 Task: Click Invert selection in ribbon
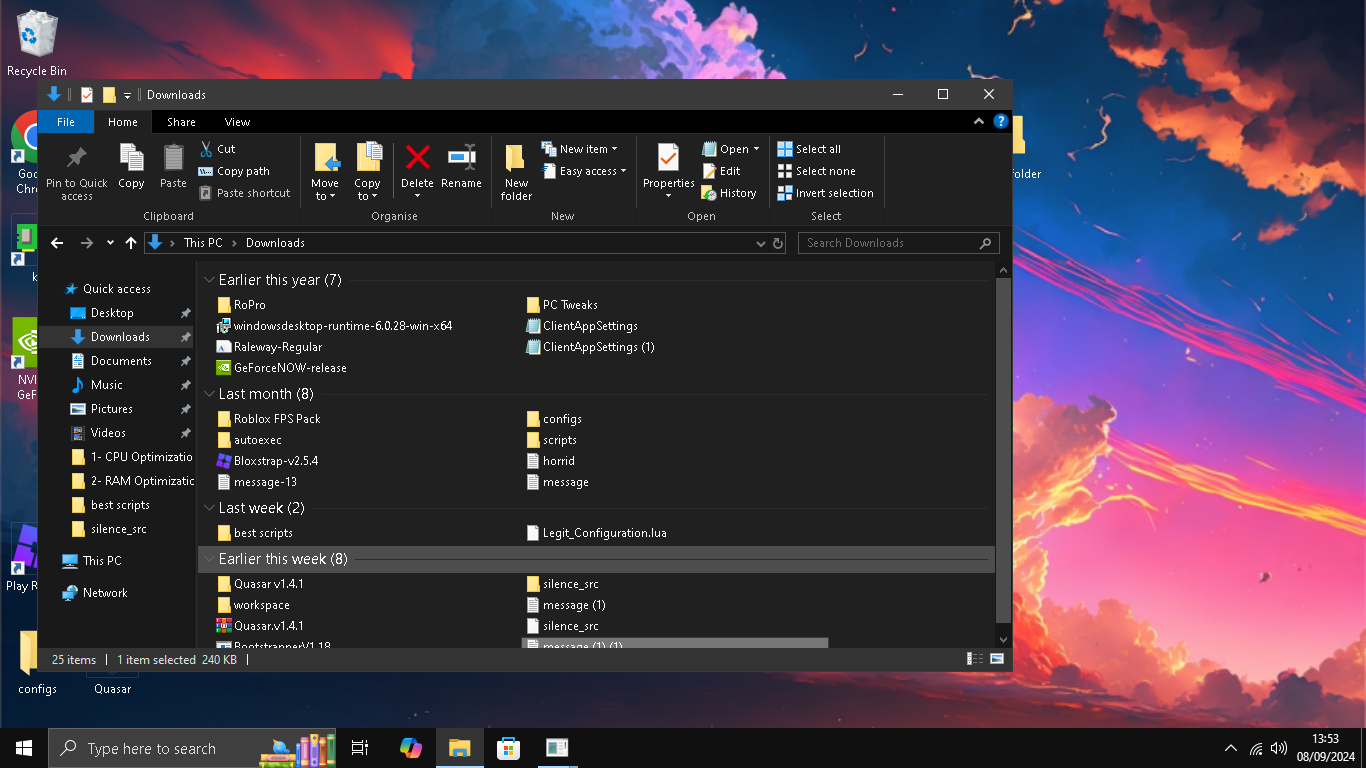[826, 193]
